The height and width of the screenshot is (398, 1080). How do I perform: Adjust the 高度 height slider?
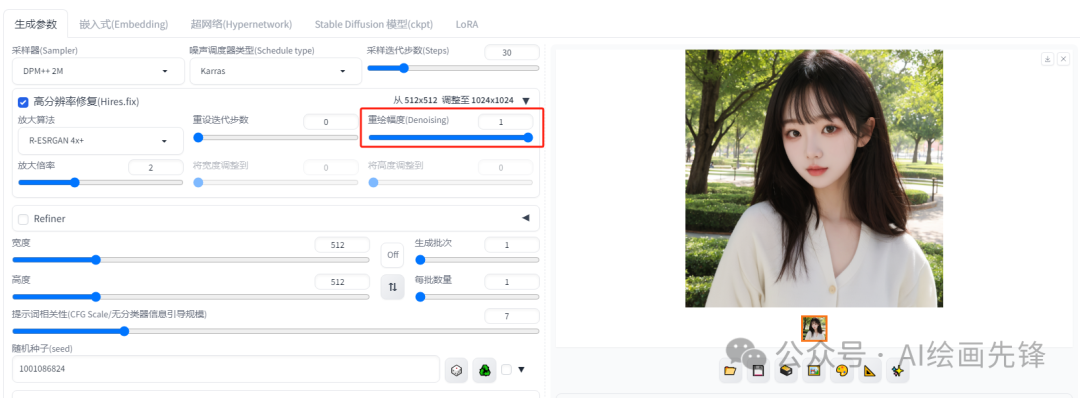click(x=191, y=297)
